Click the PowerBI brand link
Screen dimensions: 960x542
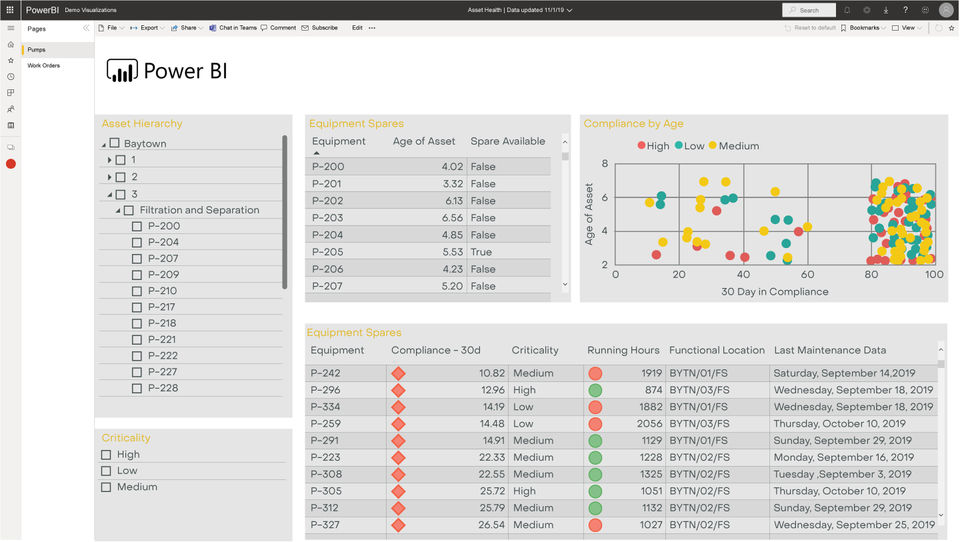coord(42,10)
